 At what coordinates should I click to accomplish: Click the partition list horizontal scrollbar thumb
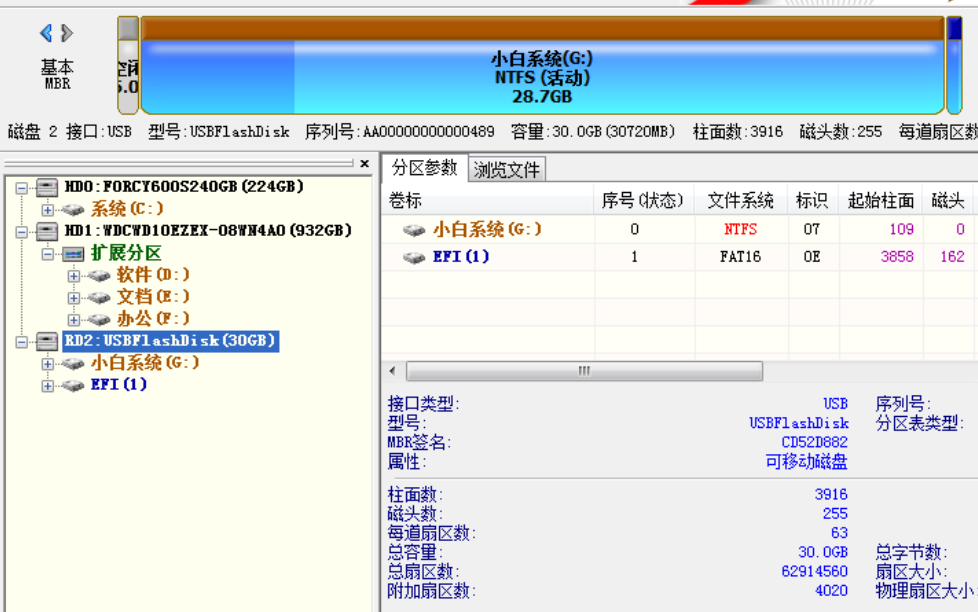(x=584, y=371)
